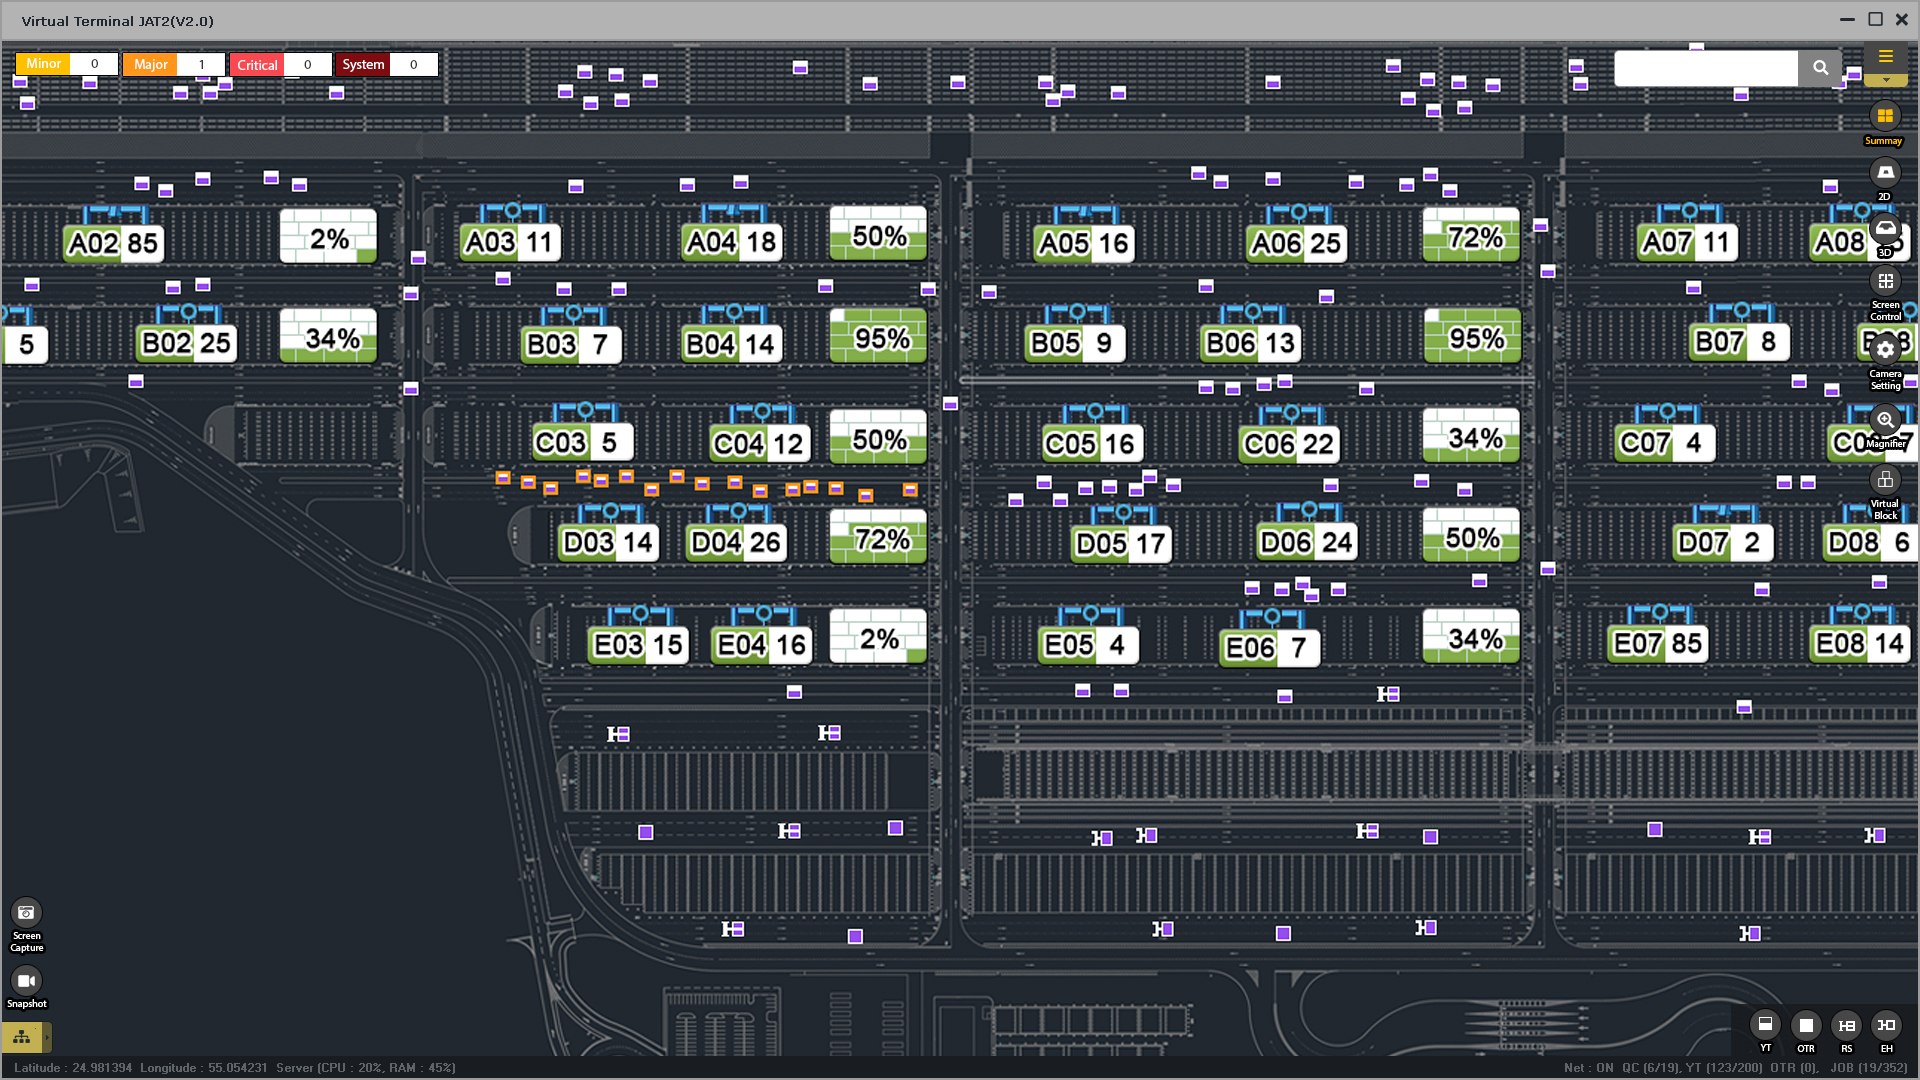
Task: Open the Virtual Block tool
Action: click(1885, 480)
